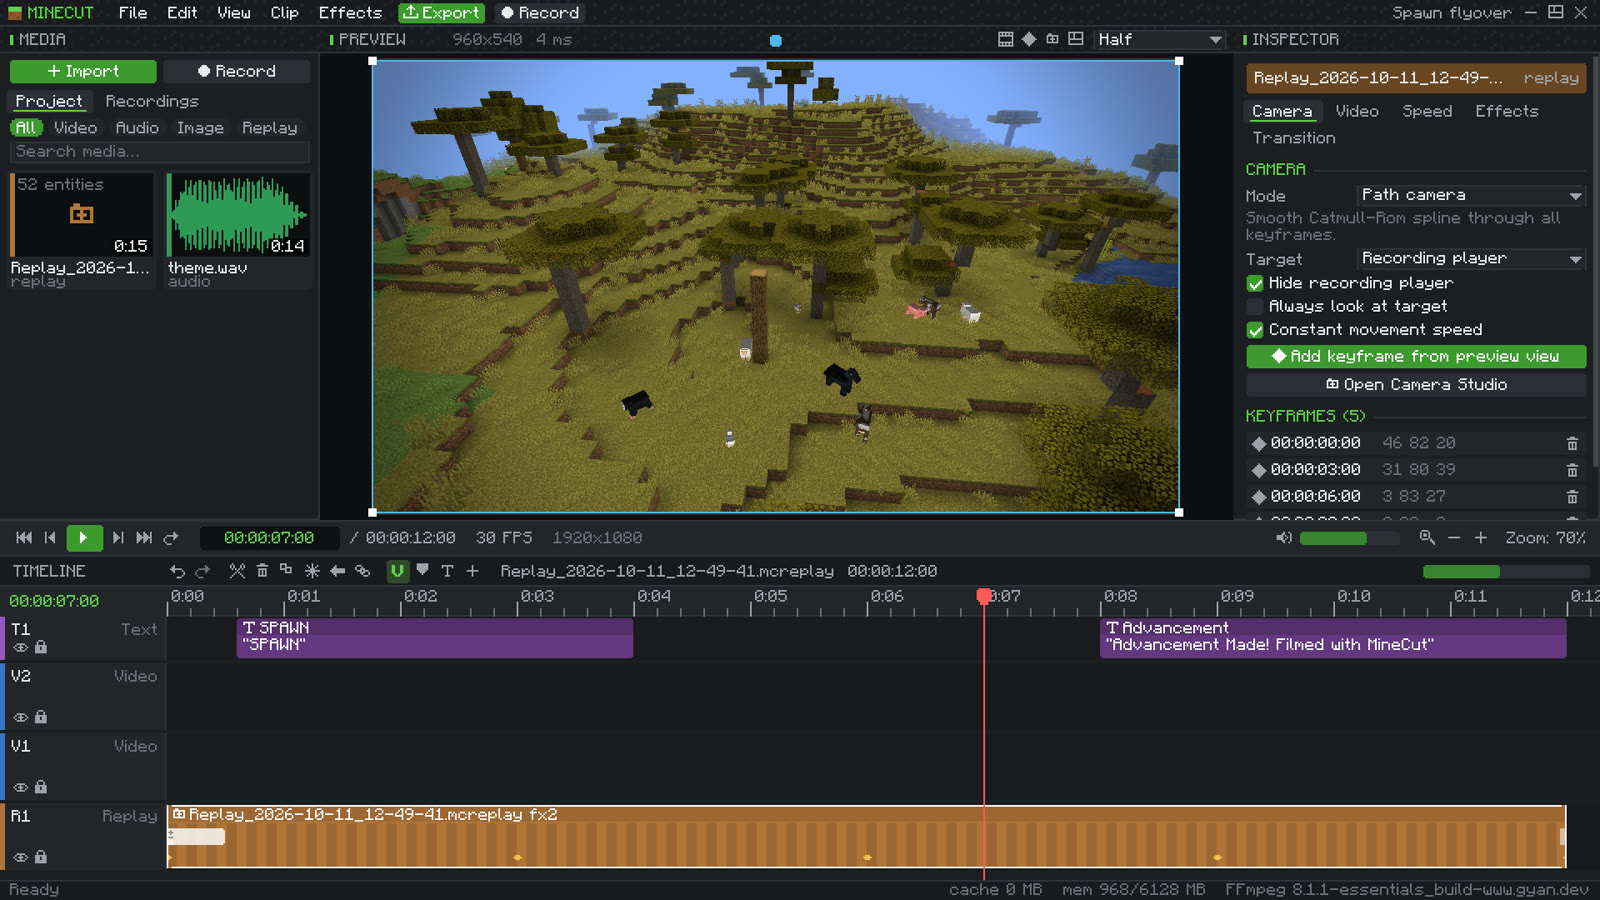Delete keyframe 00:00:00:00 with trash icon
Viewport: 1600px width, 900px height.
1572,443
